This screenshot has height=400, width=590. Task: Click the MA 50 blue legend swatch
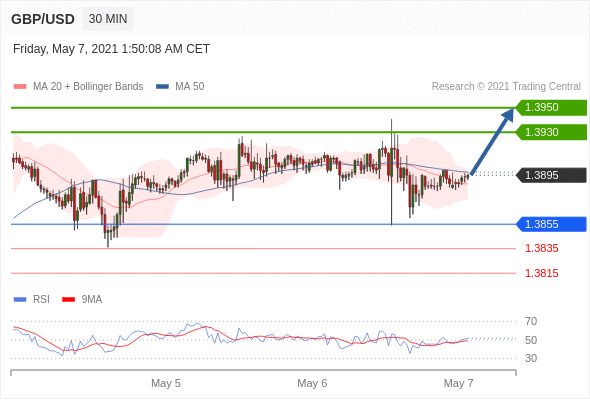(162, 87)
